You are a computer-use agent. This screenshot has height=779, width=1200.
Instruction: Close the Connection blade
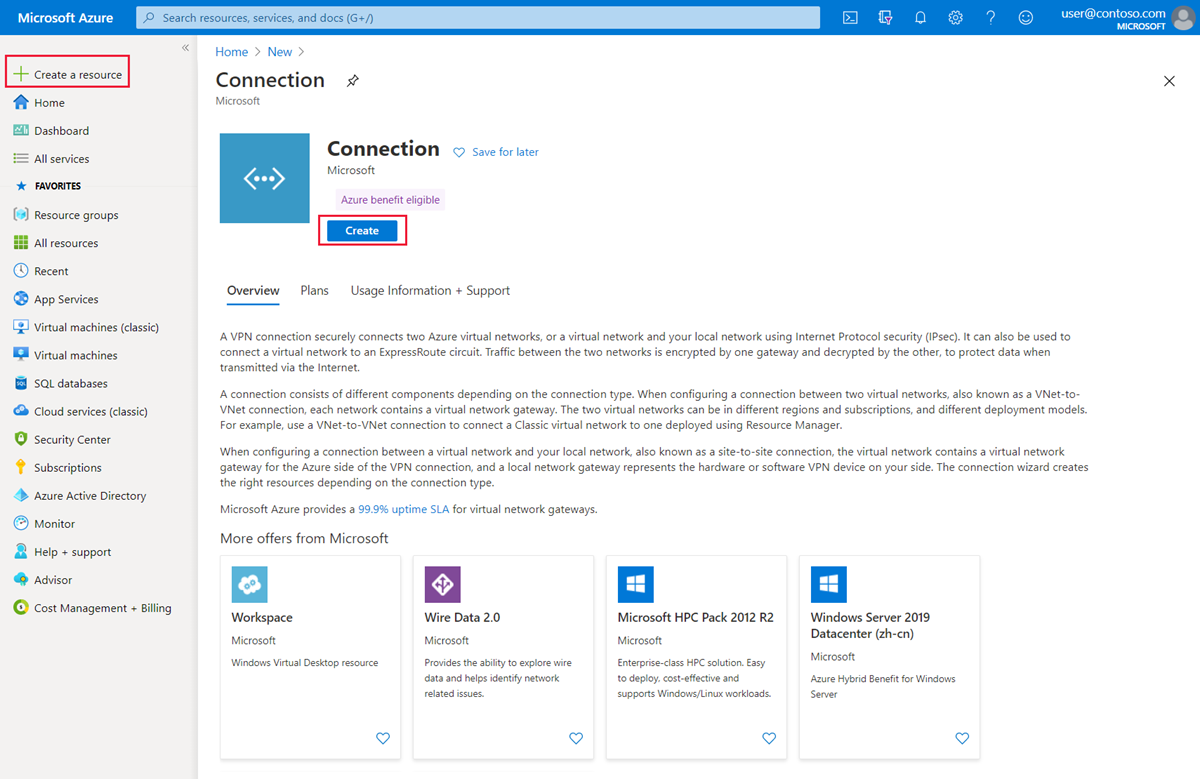[1169, 81]
